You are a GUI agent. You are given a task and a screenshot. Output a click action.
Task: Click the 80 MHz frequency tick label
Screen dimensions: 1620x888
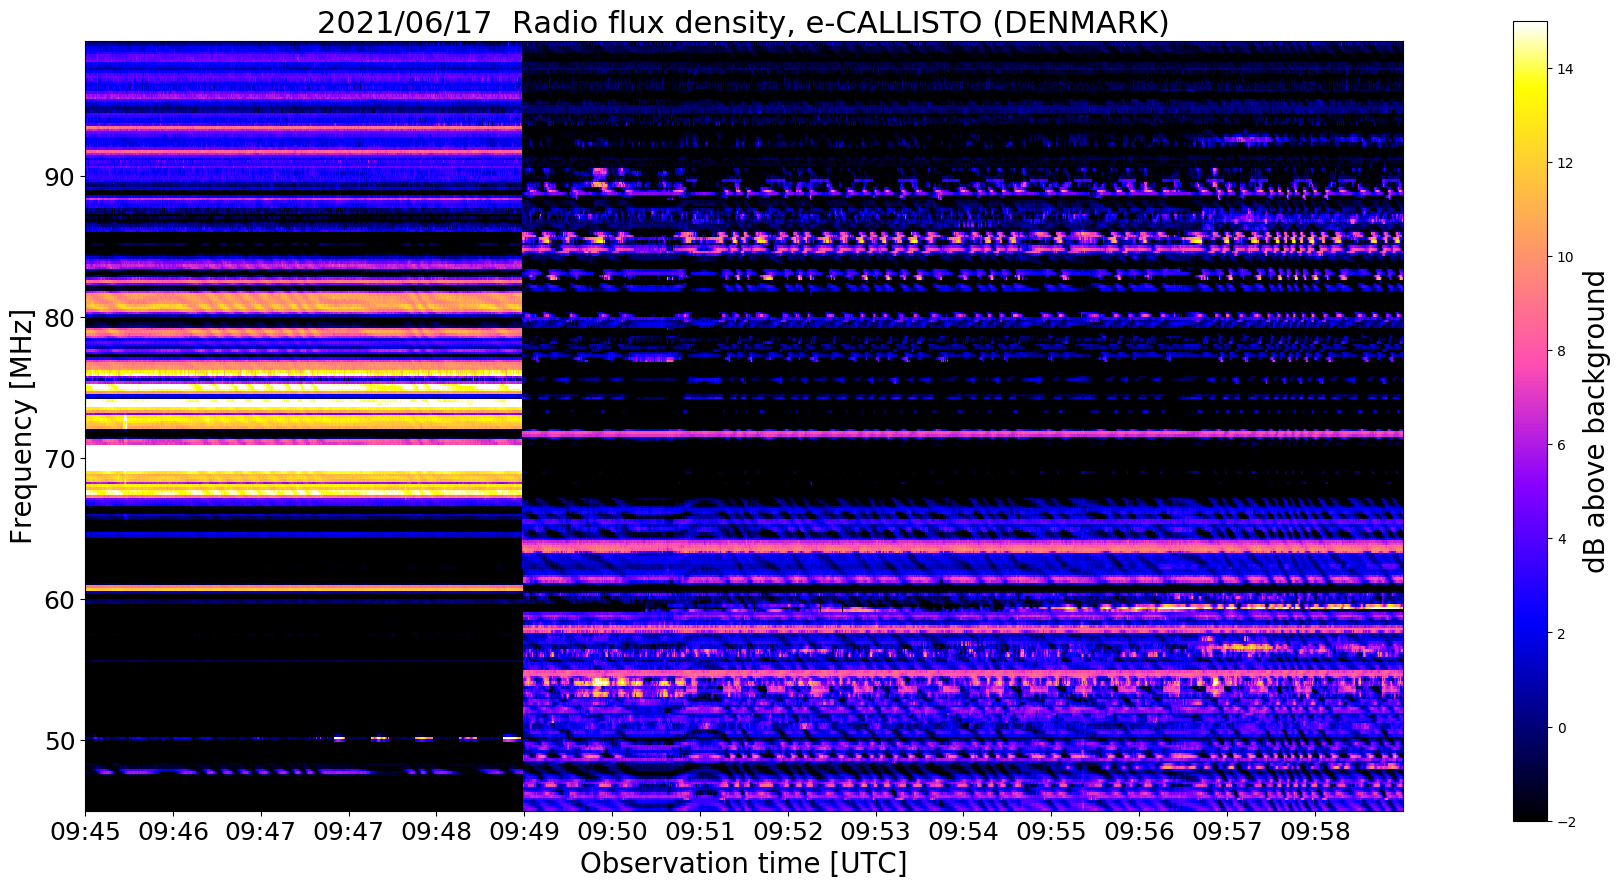tap(58, 318)
